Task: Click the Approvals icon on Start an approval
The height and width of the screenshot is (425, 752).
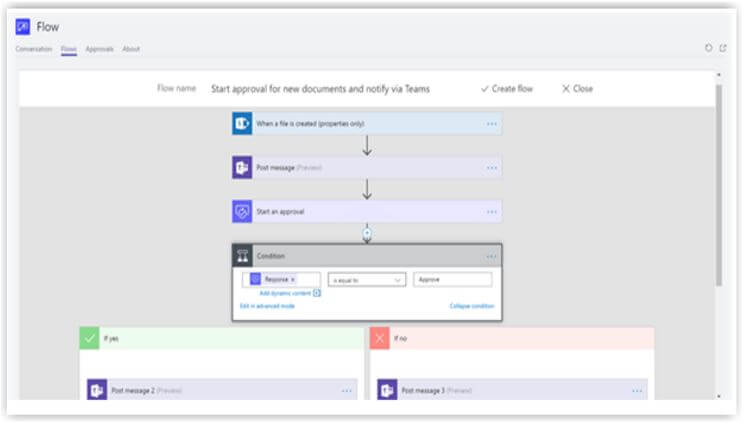Action: point(242,212)
